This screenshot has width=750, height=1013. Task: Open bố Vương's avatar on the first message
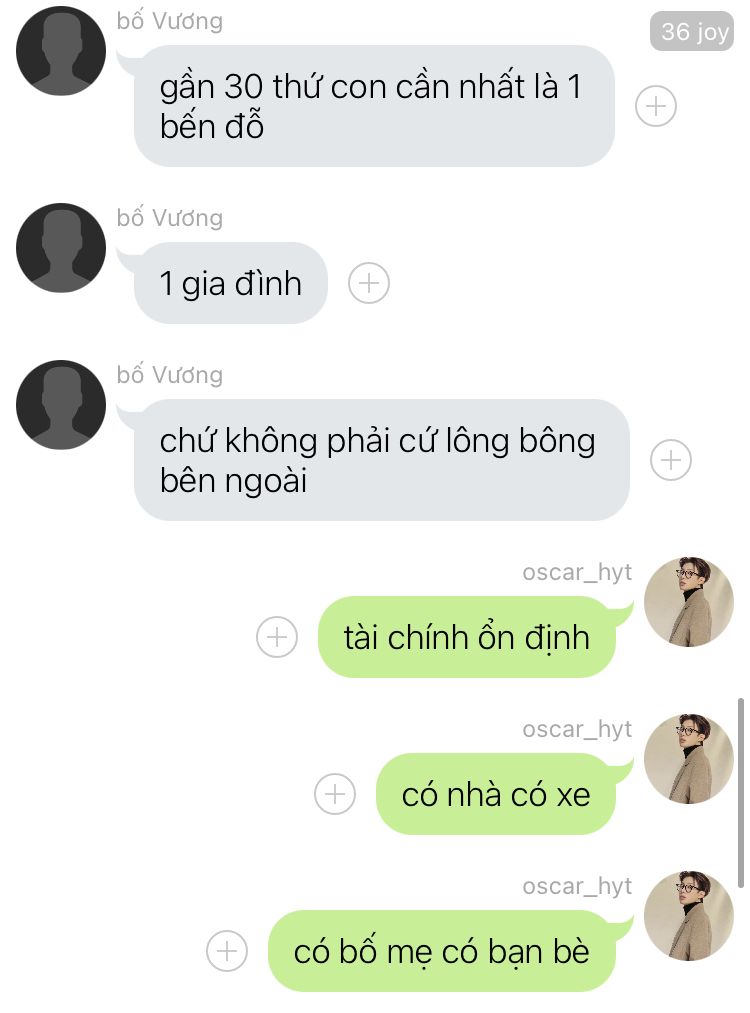pyautogui.click(x=61, y=51)
